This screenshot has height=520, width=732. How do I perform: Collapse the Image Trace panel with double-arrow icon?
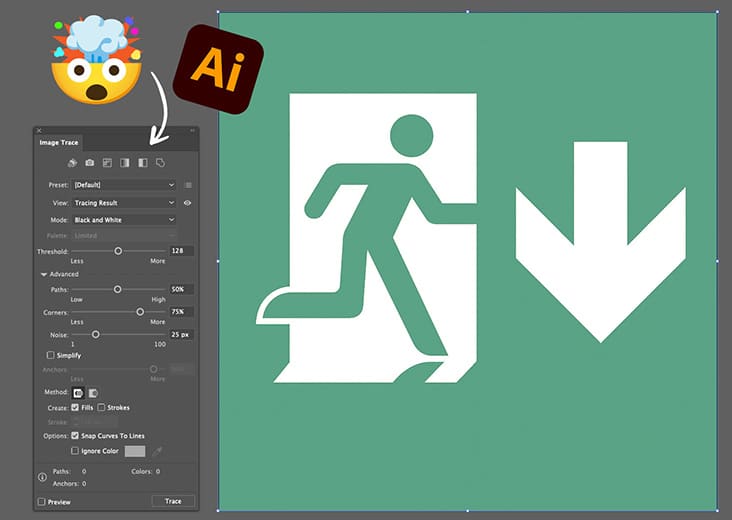click(192, 130)
